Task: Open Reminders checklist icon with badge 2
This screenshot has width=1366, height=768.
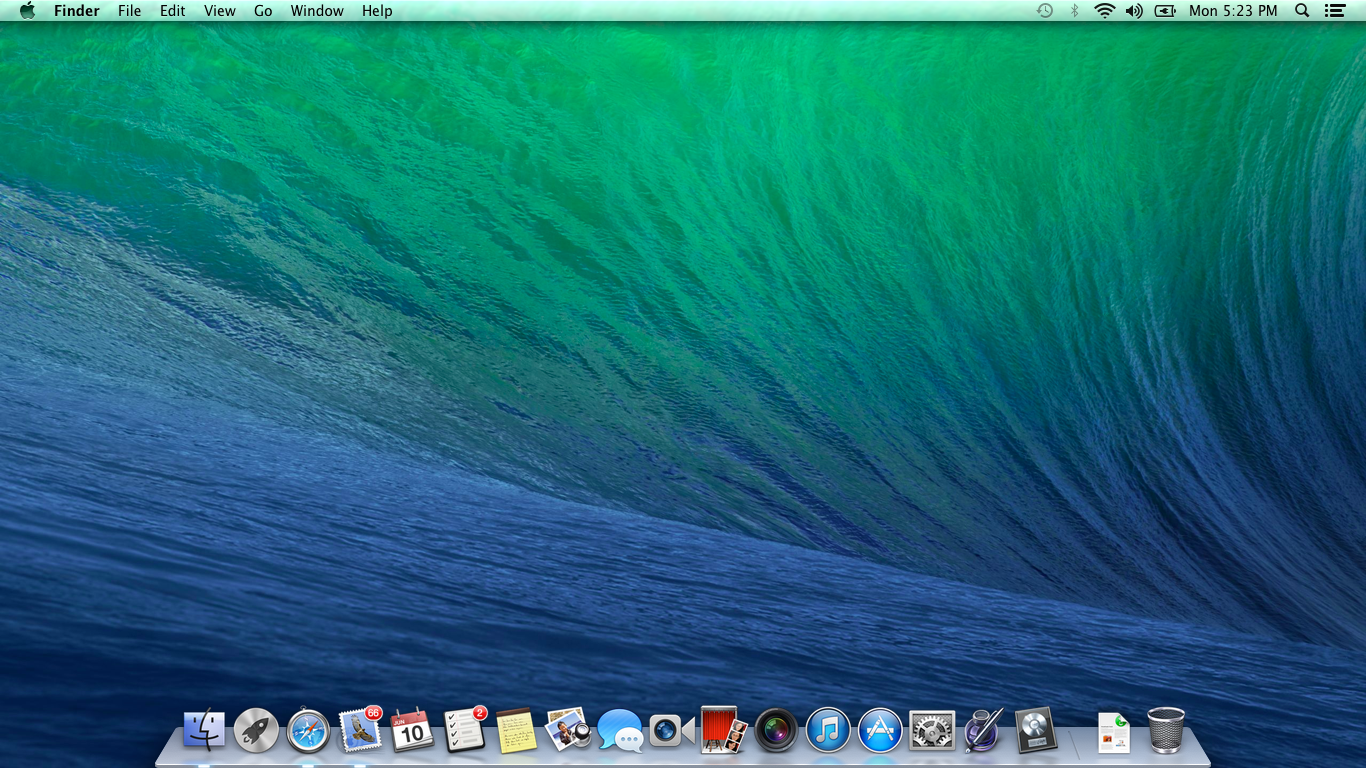Action: pyautogui.click(x=465, y=729)
